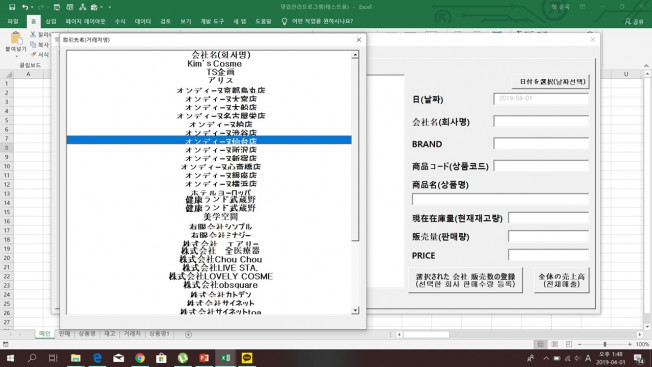Click the lightbulb Tell Me search icon

click(284, 21)
